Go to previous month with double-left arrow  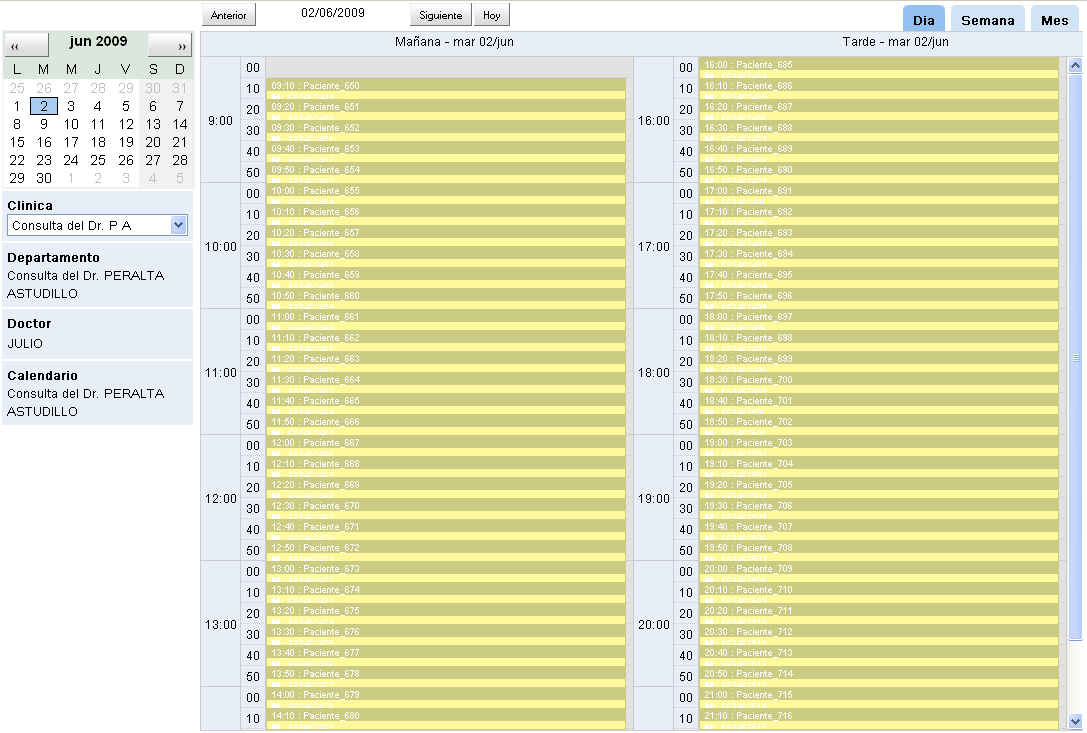pos(26,45)
